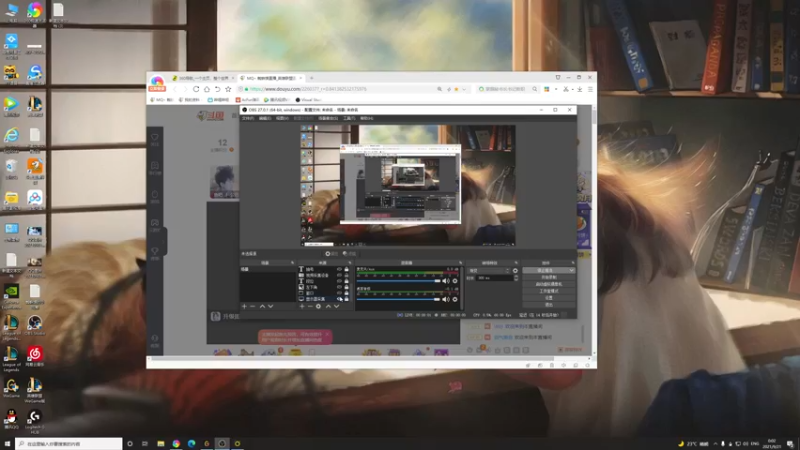Add a new source in OBS sources panel
The image size is (800, 450).
point(302,306)
